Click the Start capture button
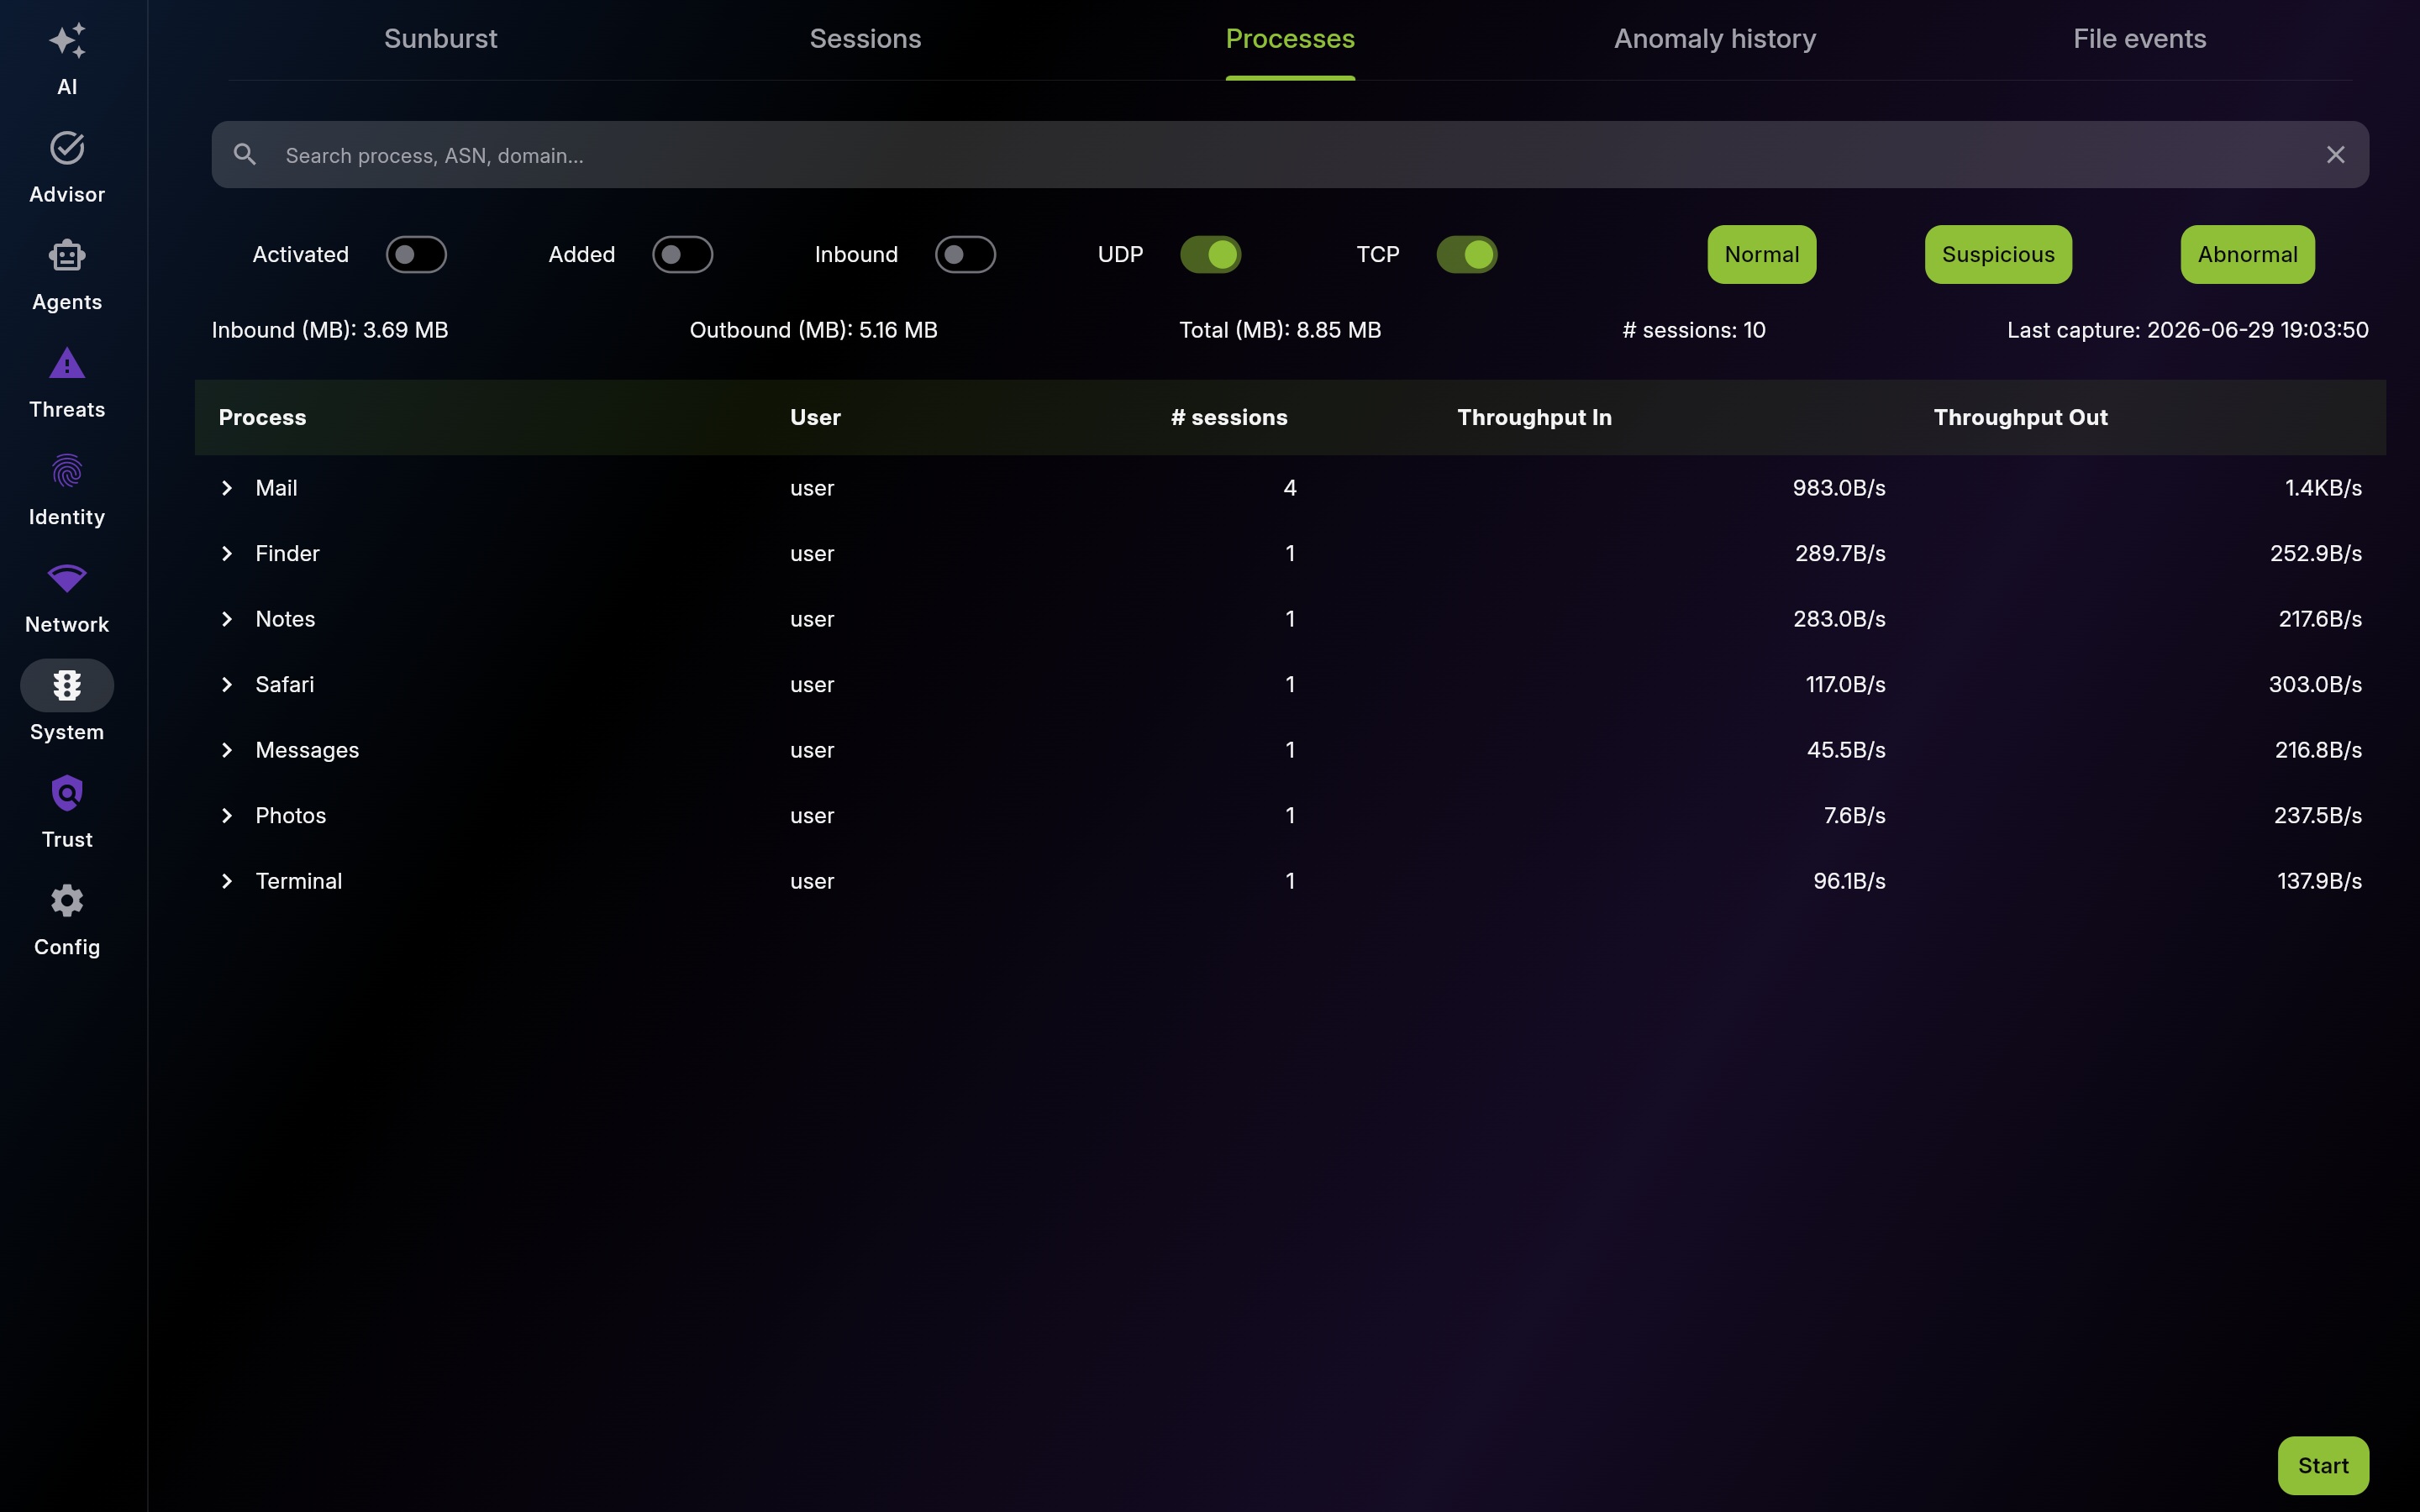This screenshot has width=2420, height=1512. pos(2323,1465)
